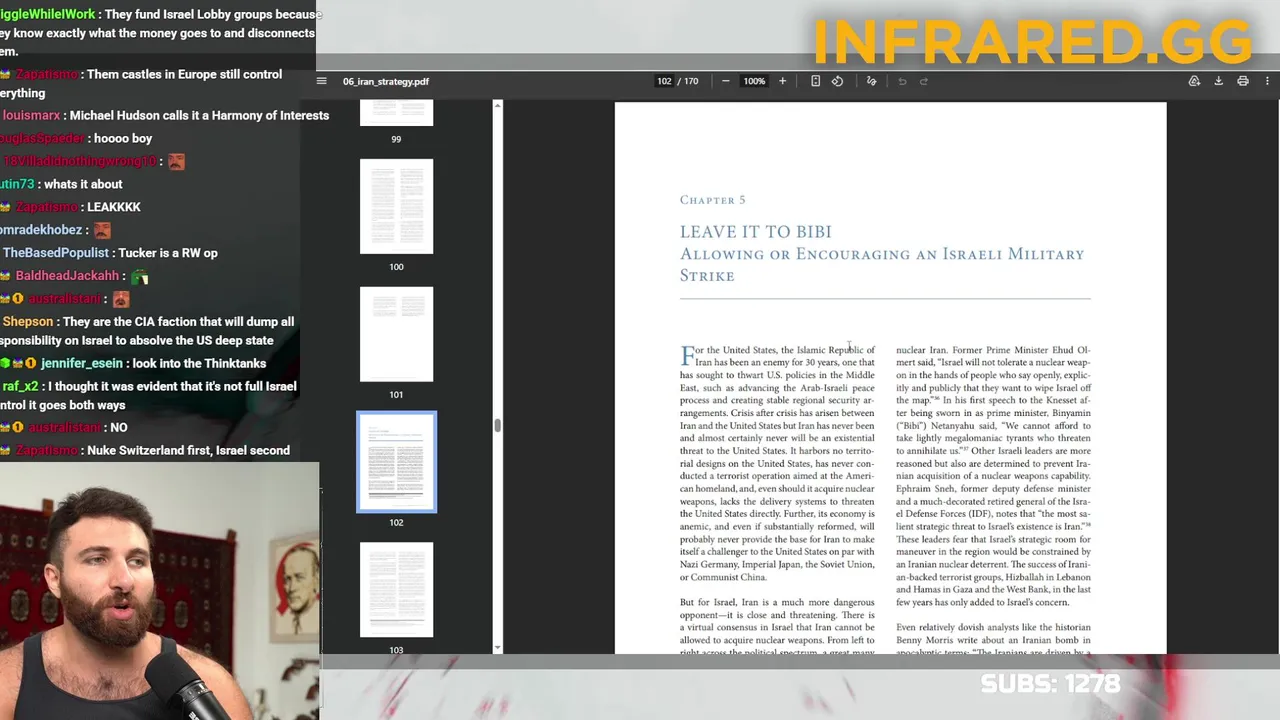Screen dimensions: 1280x720
Task: Click the fit to page icon
Action: tap(815, 81)
